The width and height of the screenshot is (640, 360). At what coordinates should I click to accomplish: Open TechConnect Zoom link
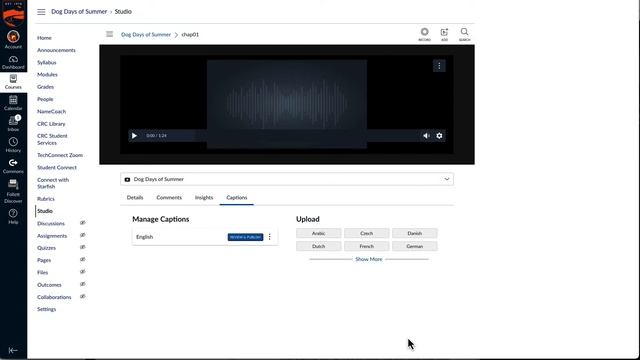[x=60, y=155]
